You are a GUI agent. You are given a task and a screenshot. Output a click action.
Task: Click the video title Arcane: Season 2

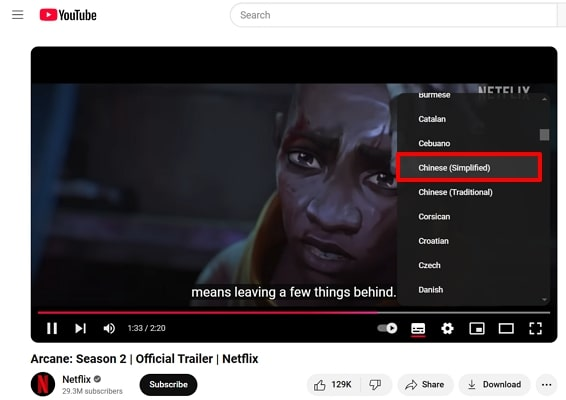(144, 359)
